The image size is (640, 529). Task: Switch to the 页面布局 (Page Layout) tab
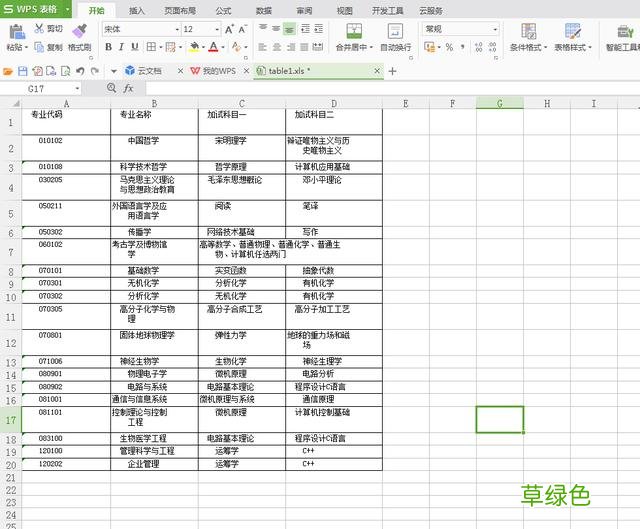180,11
